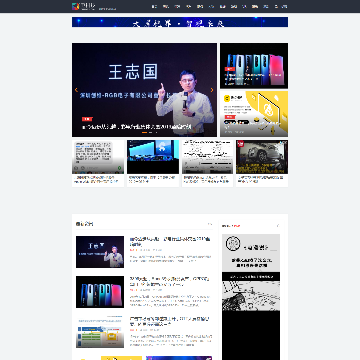Open the main slide featuring 王志国 speaker
360x360 pixels.
point(144,90)
